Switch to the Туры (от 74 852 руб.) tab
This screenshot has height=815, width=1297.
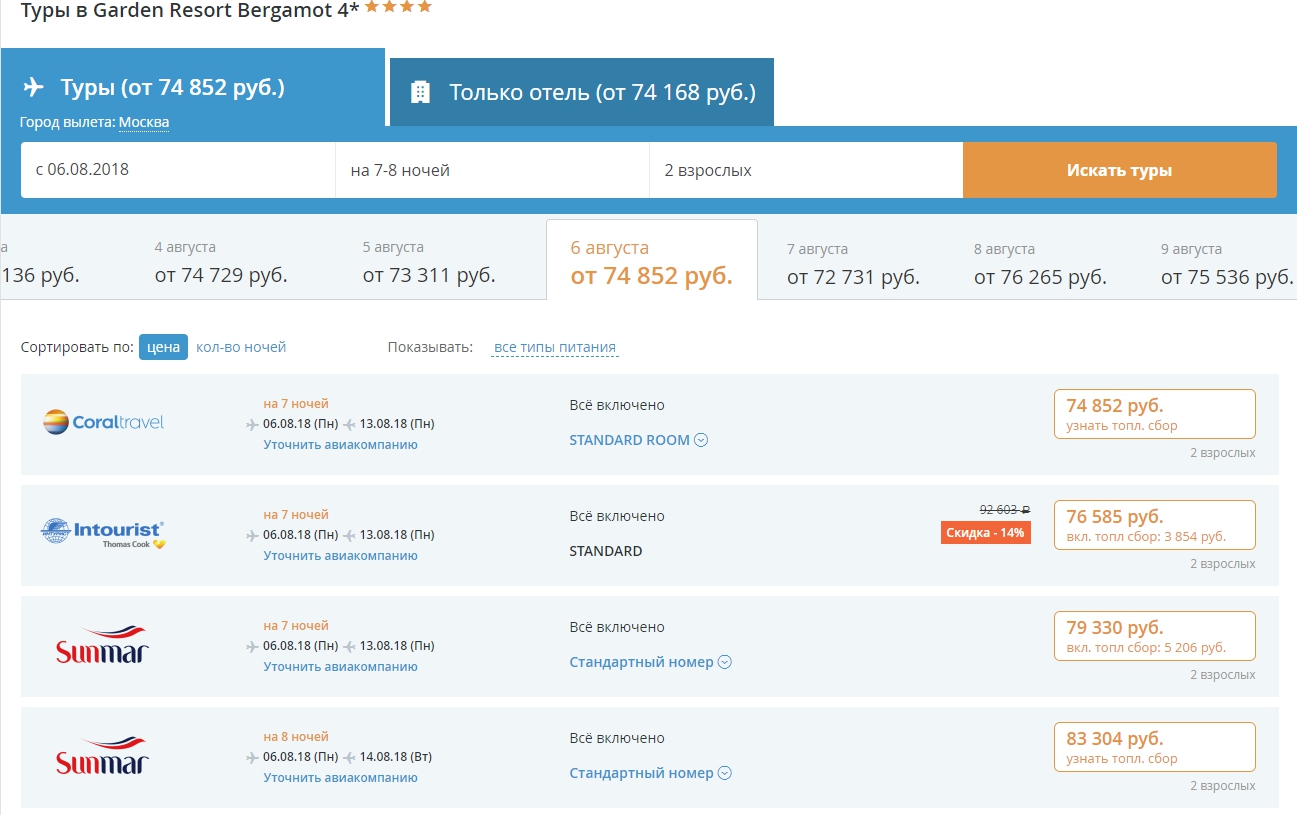[193, 87]
